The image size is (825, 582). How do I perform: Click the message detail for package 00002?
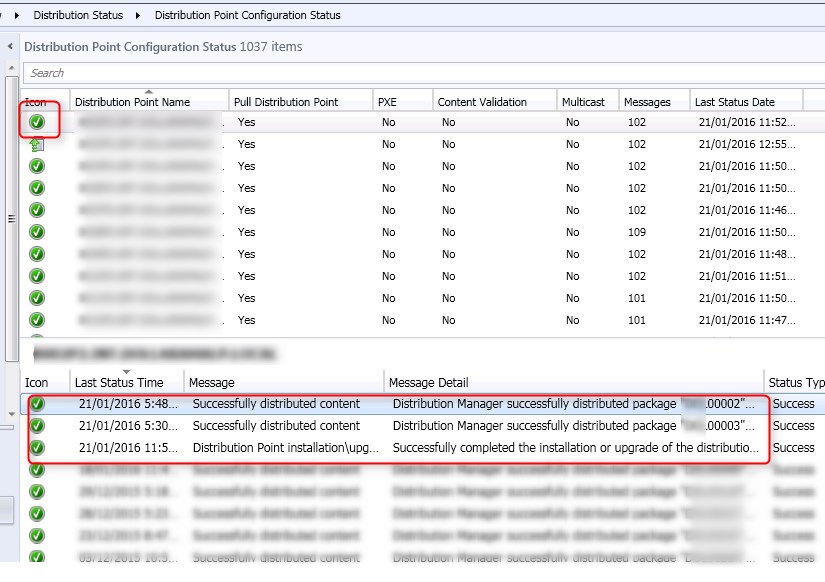tap(574, 404)
